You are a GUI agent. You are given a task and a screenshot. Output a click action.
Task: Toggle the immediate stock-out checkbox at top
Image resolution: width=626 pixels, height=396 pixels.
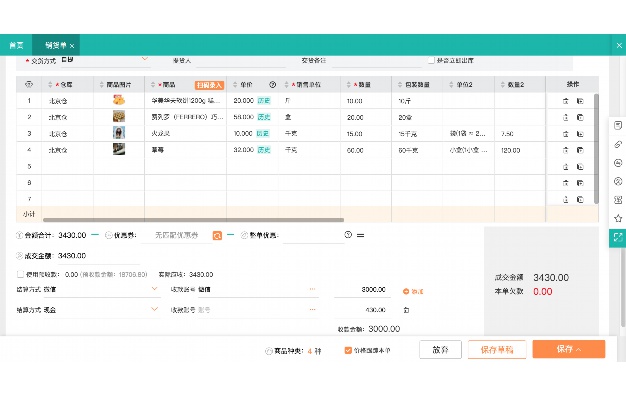[x=431, y=60]
